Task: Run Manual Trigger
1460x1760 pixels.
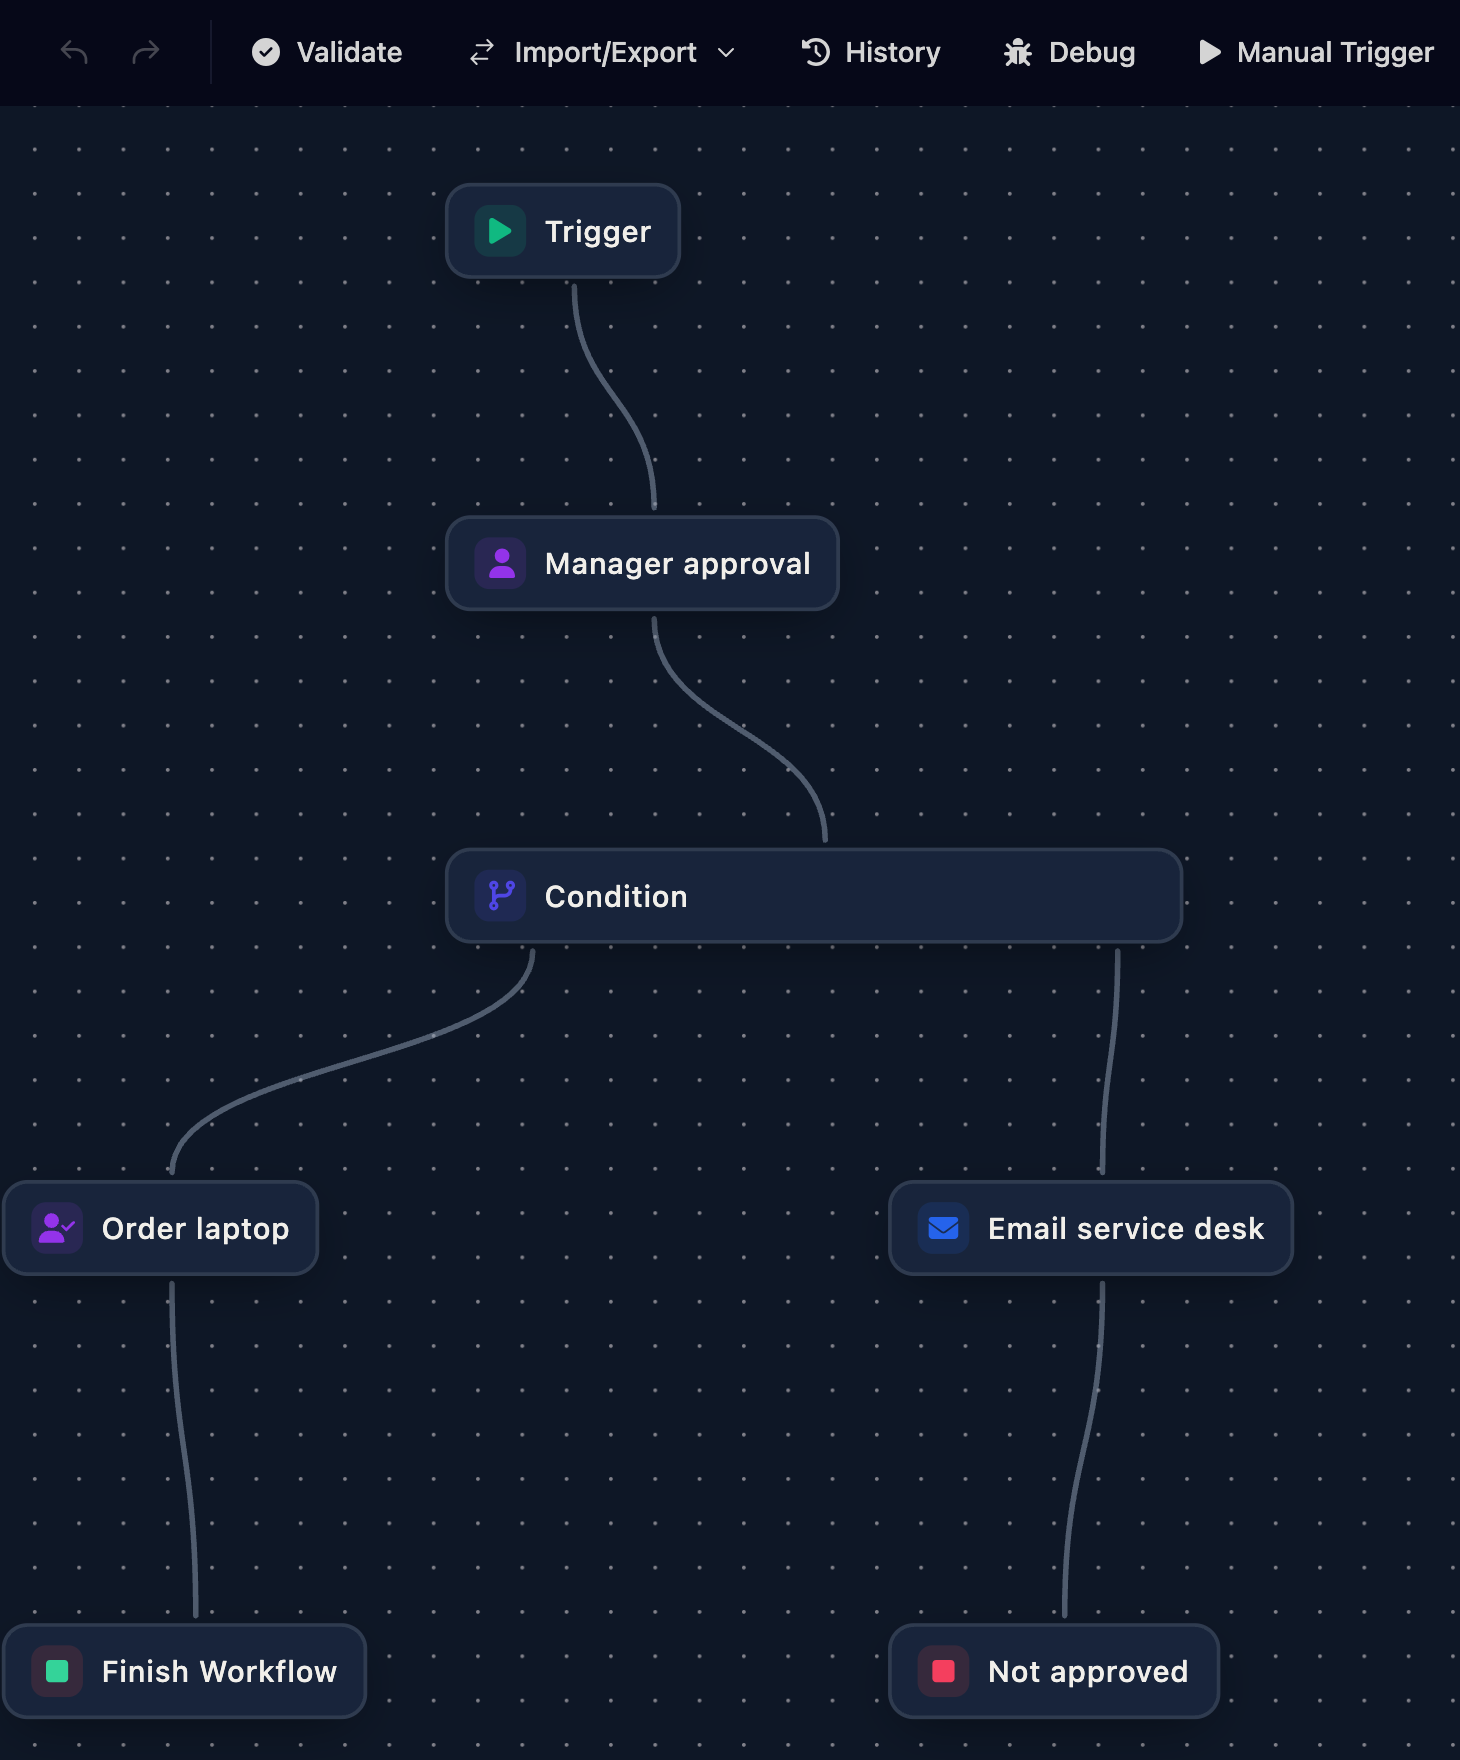Action: [1316, 52]
